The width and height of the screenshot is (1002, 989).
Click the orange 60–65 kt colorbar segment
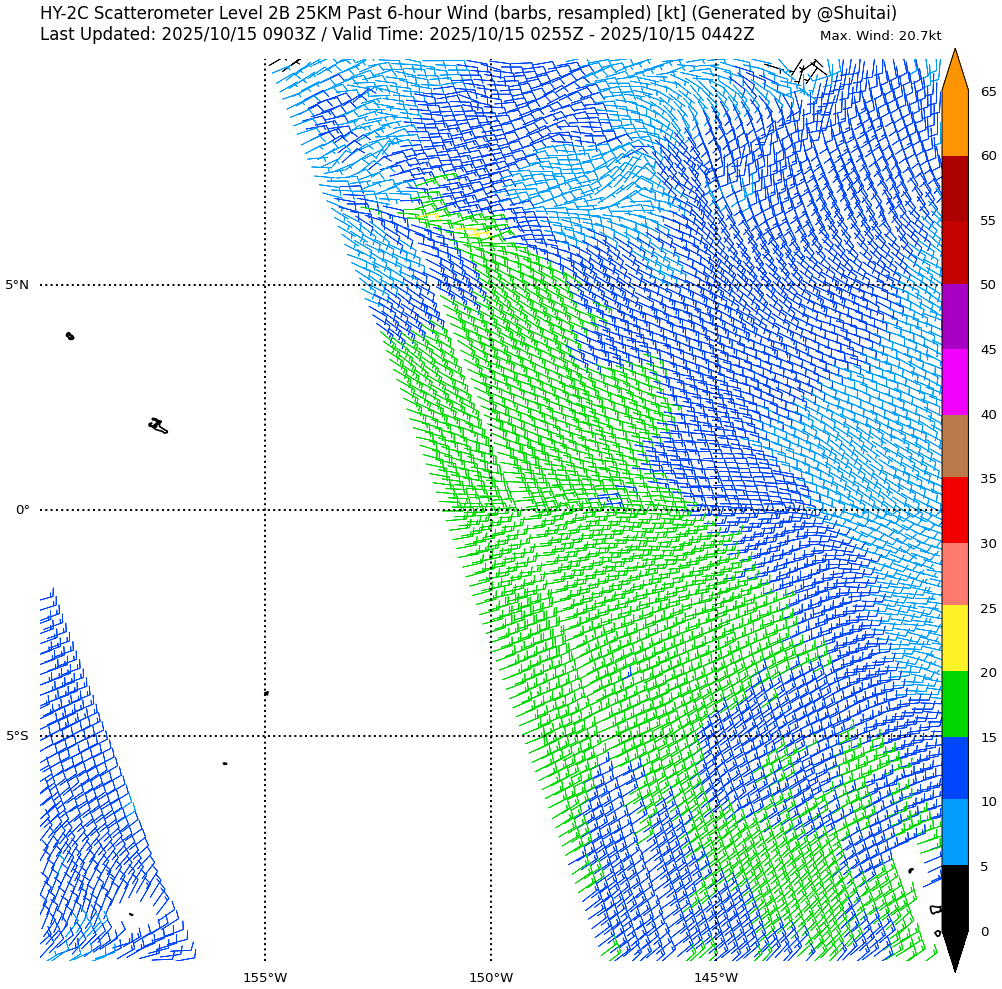coord(955,123)
